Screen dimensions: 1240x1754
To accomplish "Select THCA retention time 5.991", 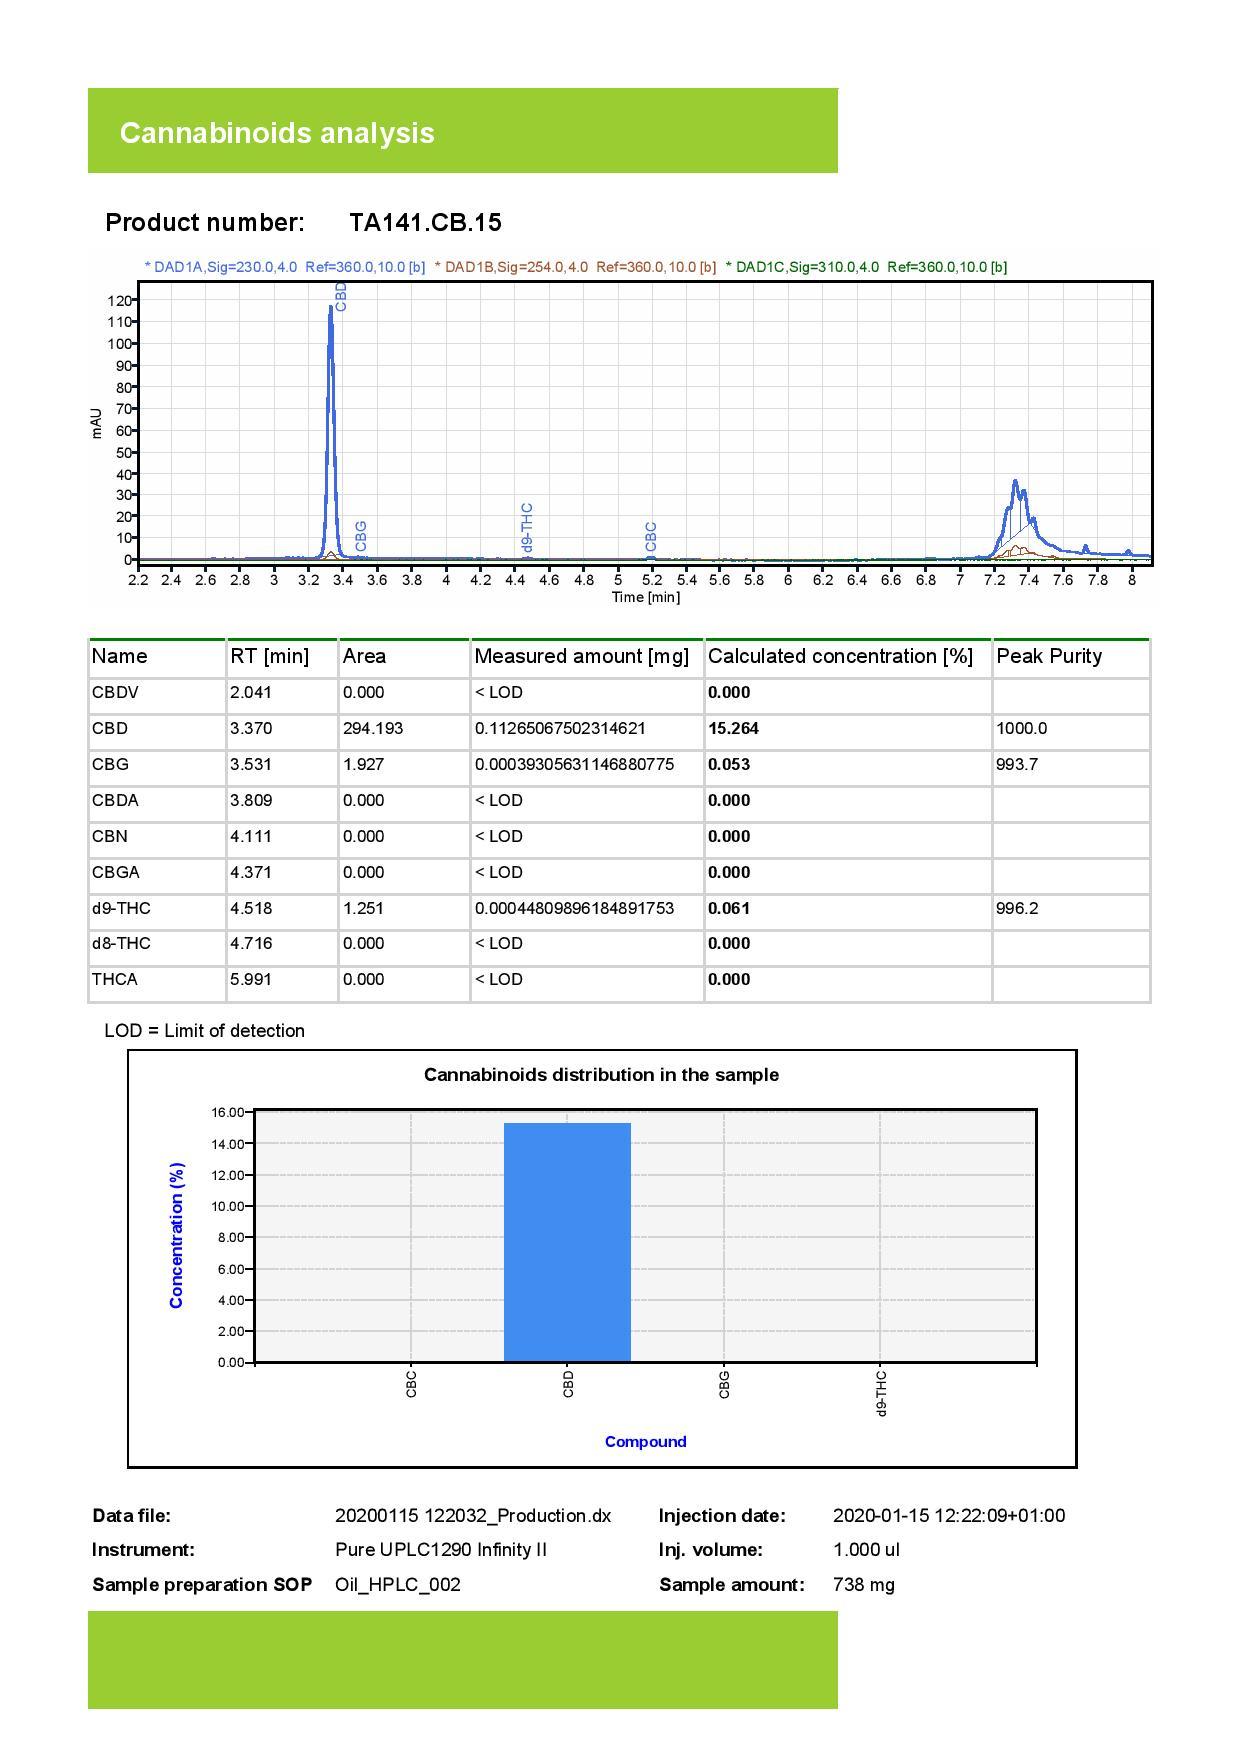I will 251,979.
